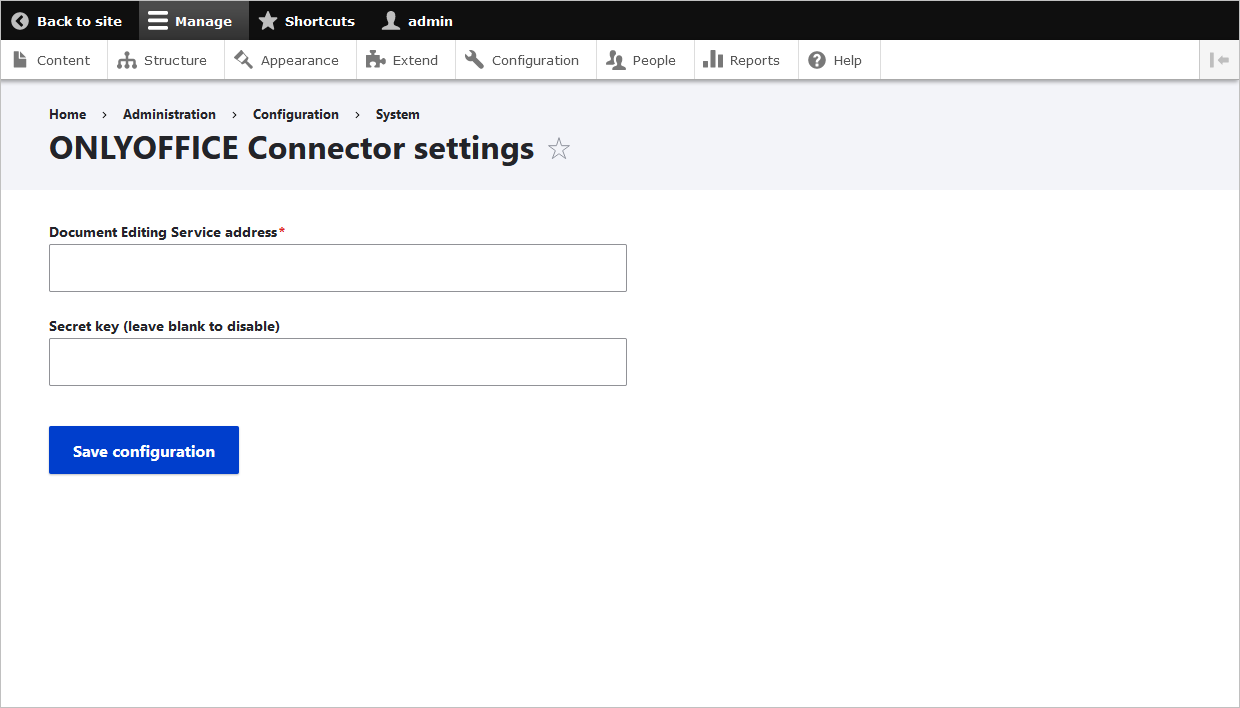Click the Save configuration button
This screenshot has height=708, width=1240.
(x=143, y=450)
